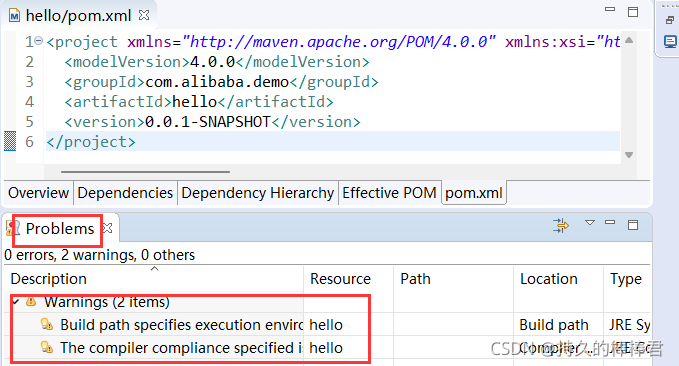This screenshot has width=679, height=366.
Task: Sort by the Location column header
Action: (x=558, y=279)
